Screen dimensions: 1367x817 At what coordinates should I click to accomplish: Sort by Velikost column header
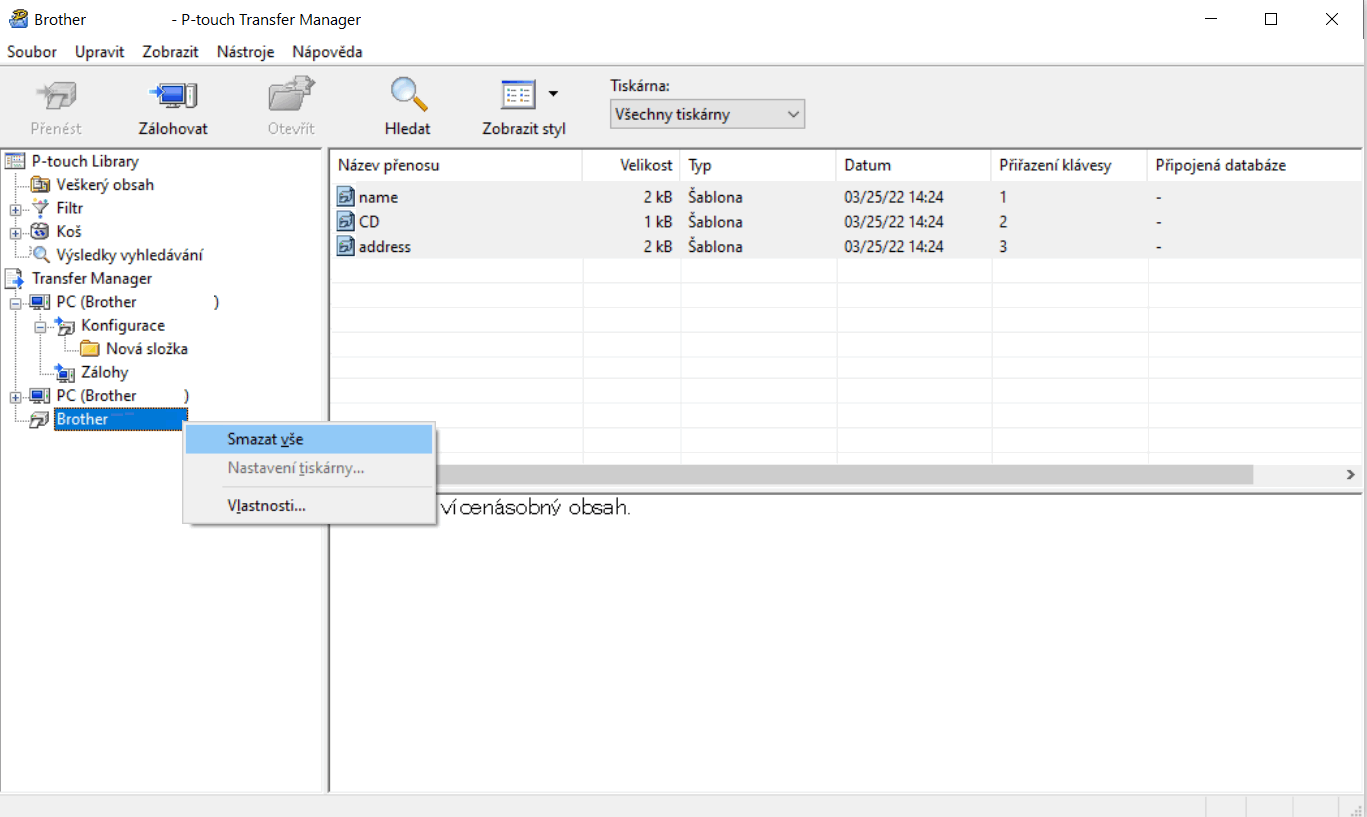(632, 165)
